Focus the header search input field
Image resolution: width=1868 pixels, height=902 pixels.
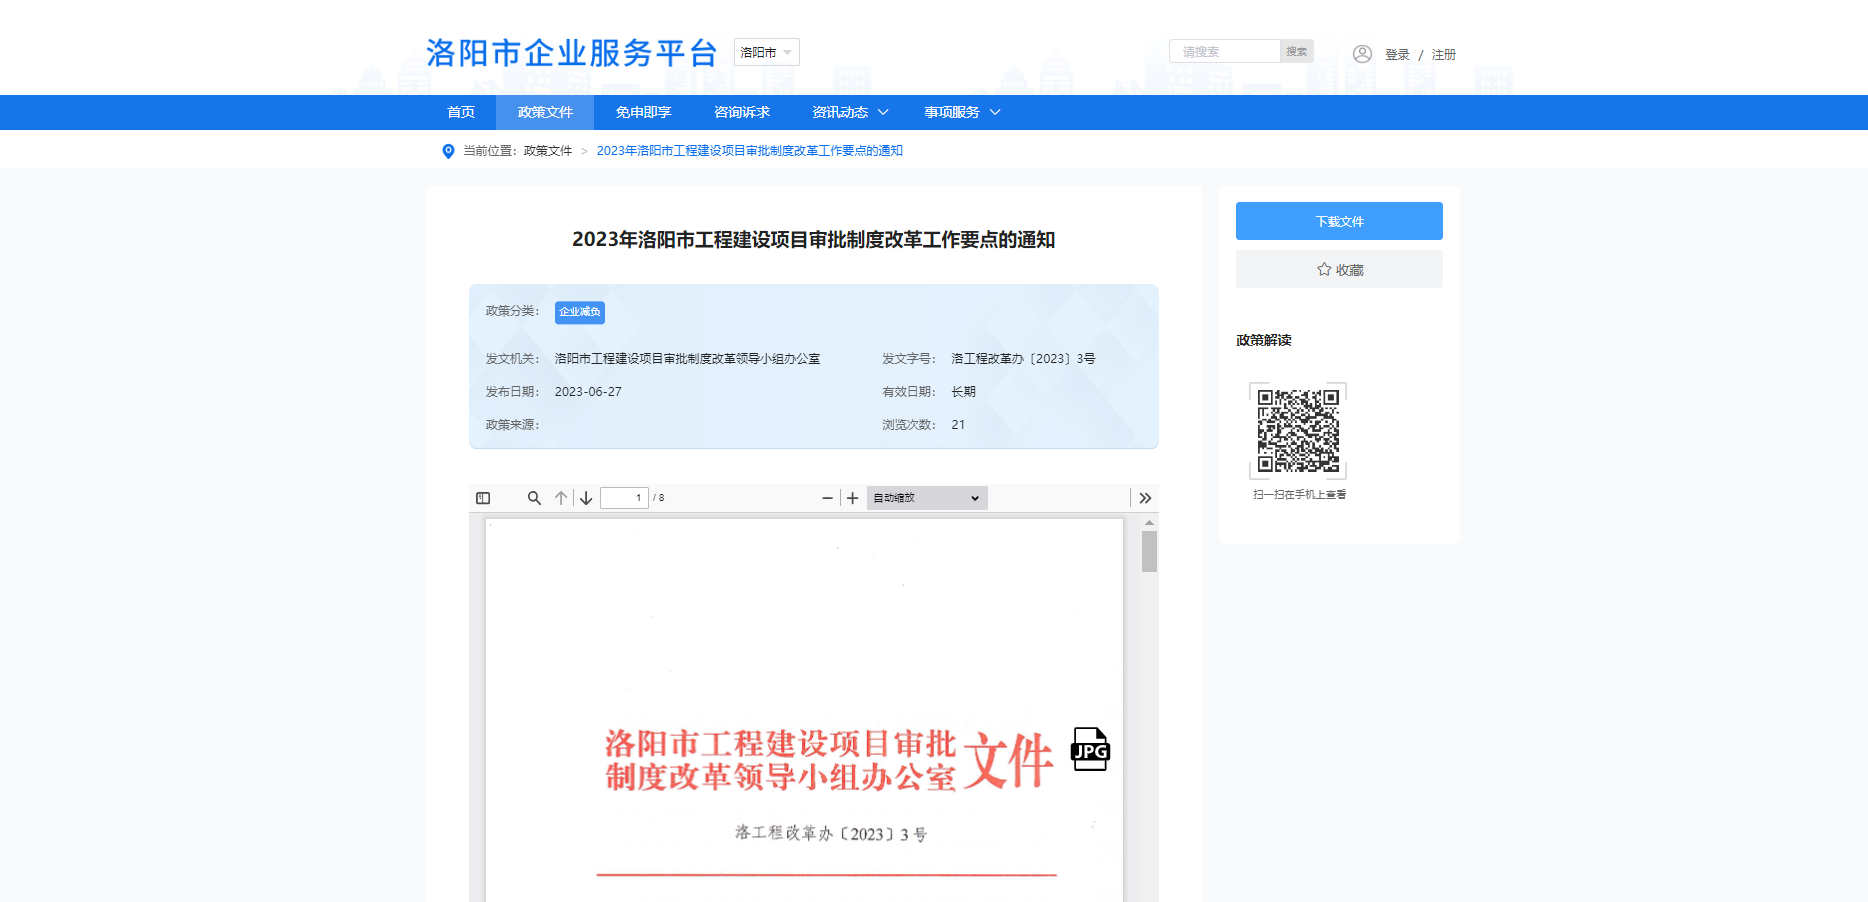point(1225,51)
